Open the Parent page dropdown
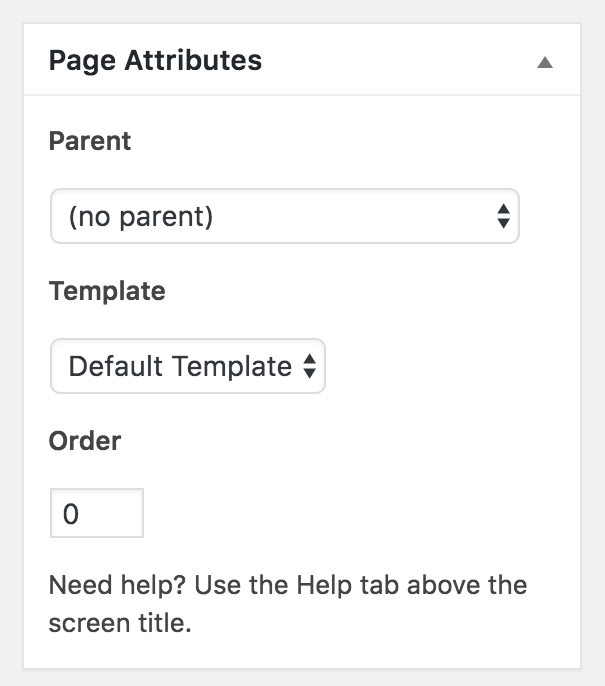This screenshot has height=686, width=605. pos(285,216)
